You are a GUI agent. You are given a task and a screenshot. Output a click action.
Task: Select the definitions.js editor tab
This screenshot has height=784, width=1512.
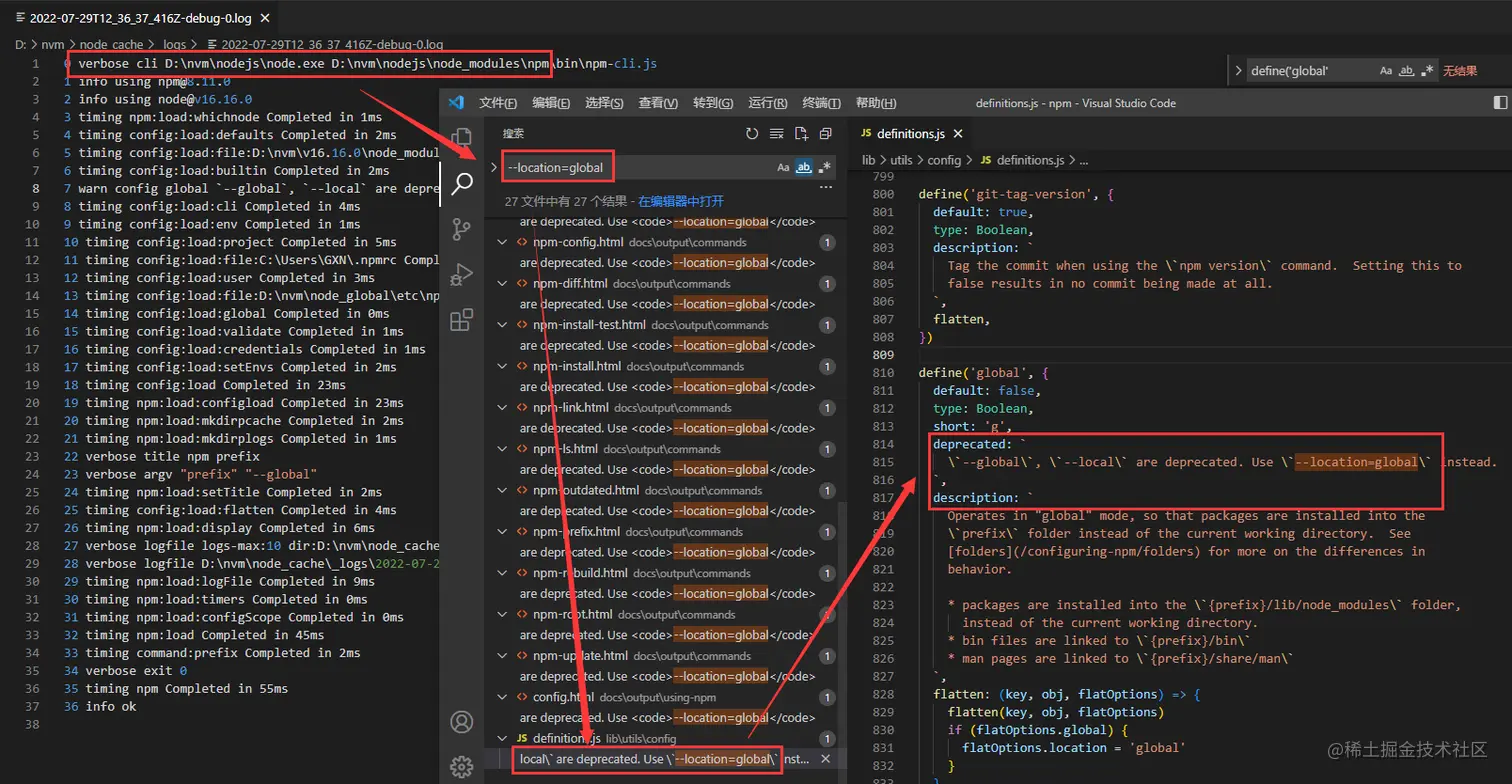(911, 134)
